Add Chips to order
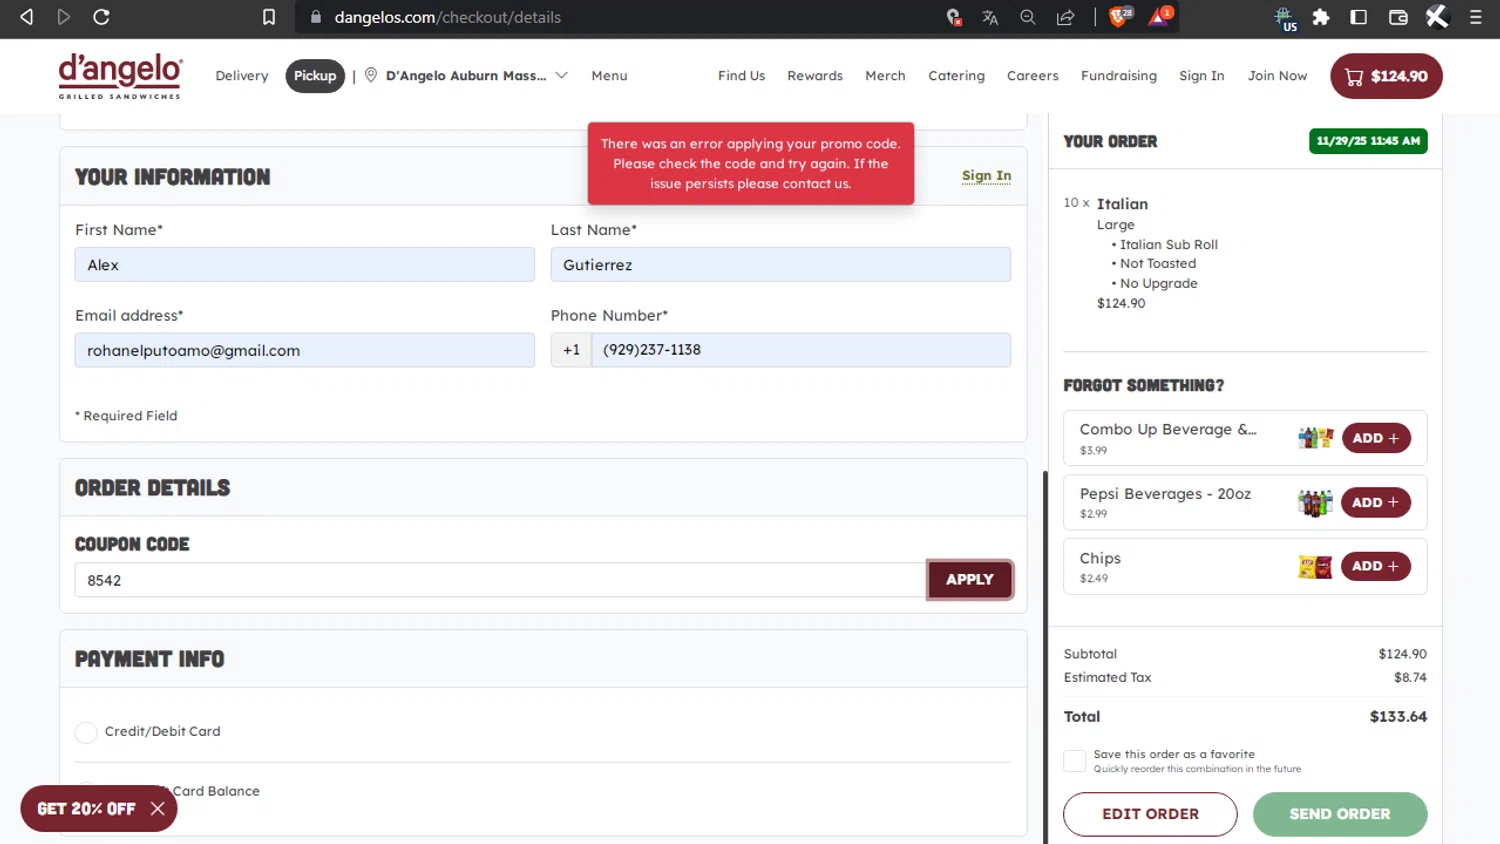The image size is (1500, 844). (x=1376, y=566)
